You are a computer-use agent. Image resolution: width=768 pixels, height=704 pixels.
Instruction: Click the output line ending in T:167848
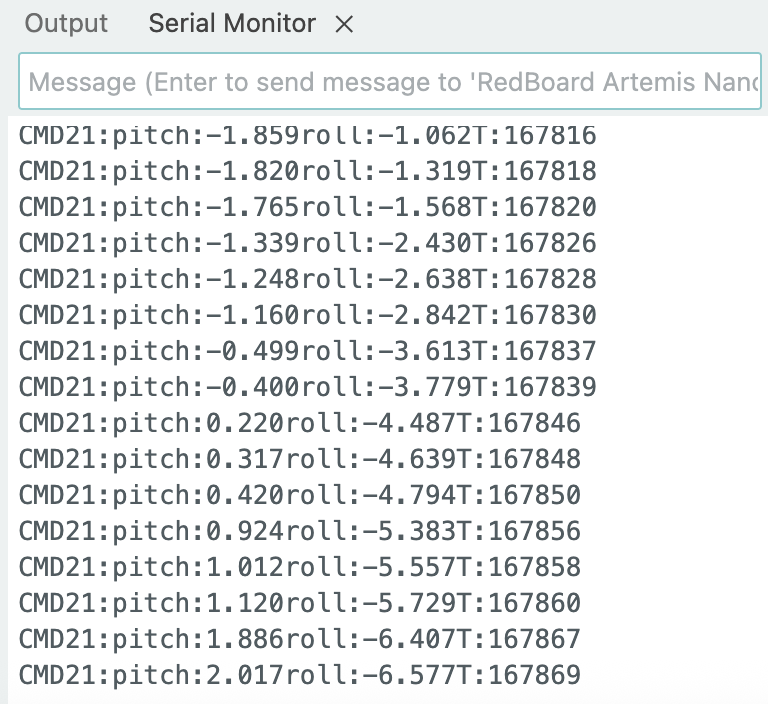tap(299, 459)
